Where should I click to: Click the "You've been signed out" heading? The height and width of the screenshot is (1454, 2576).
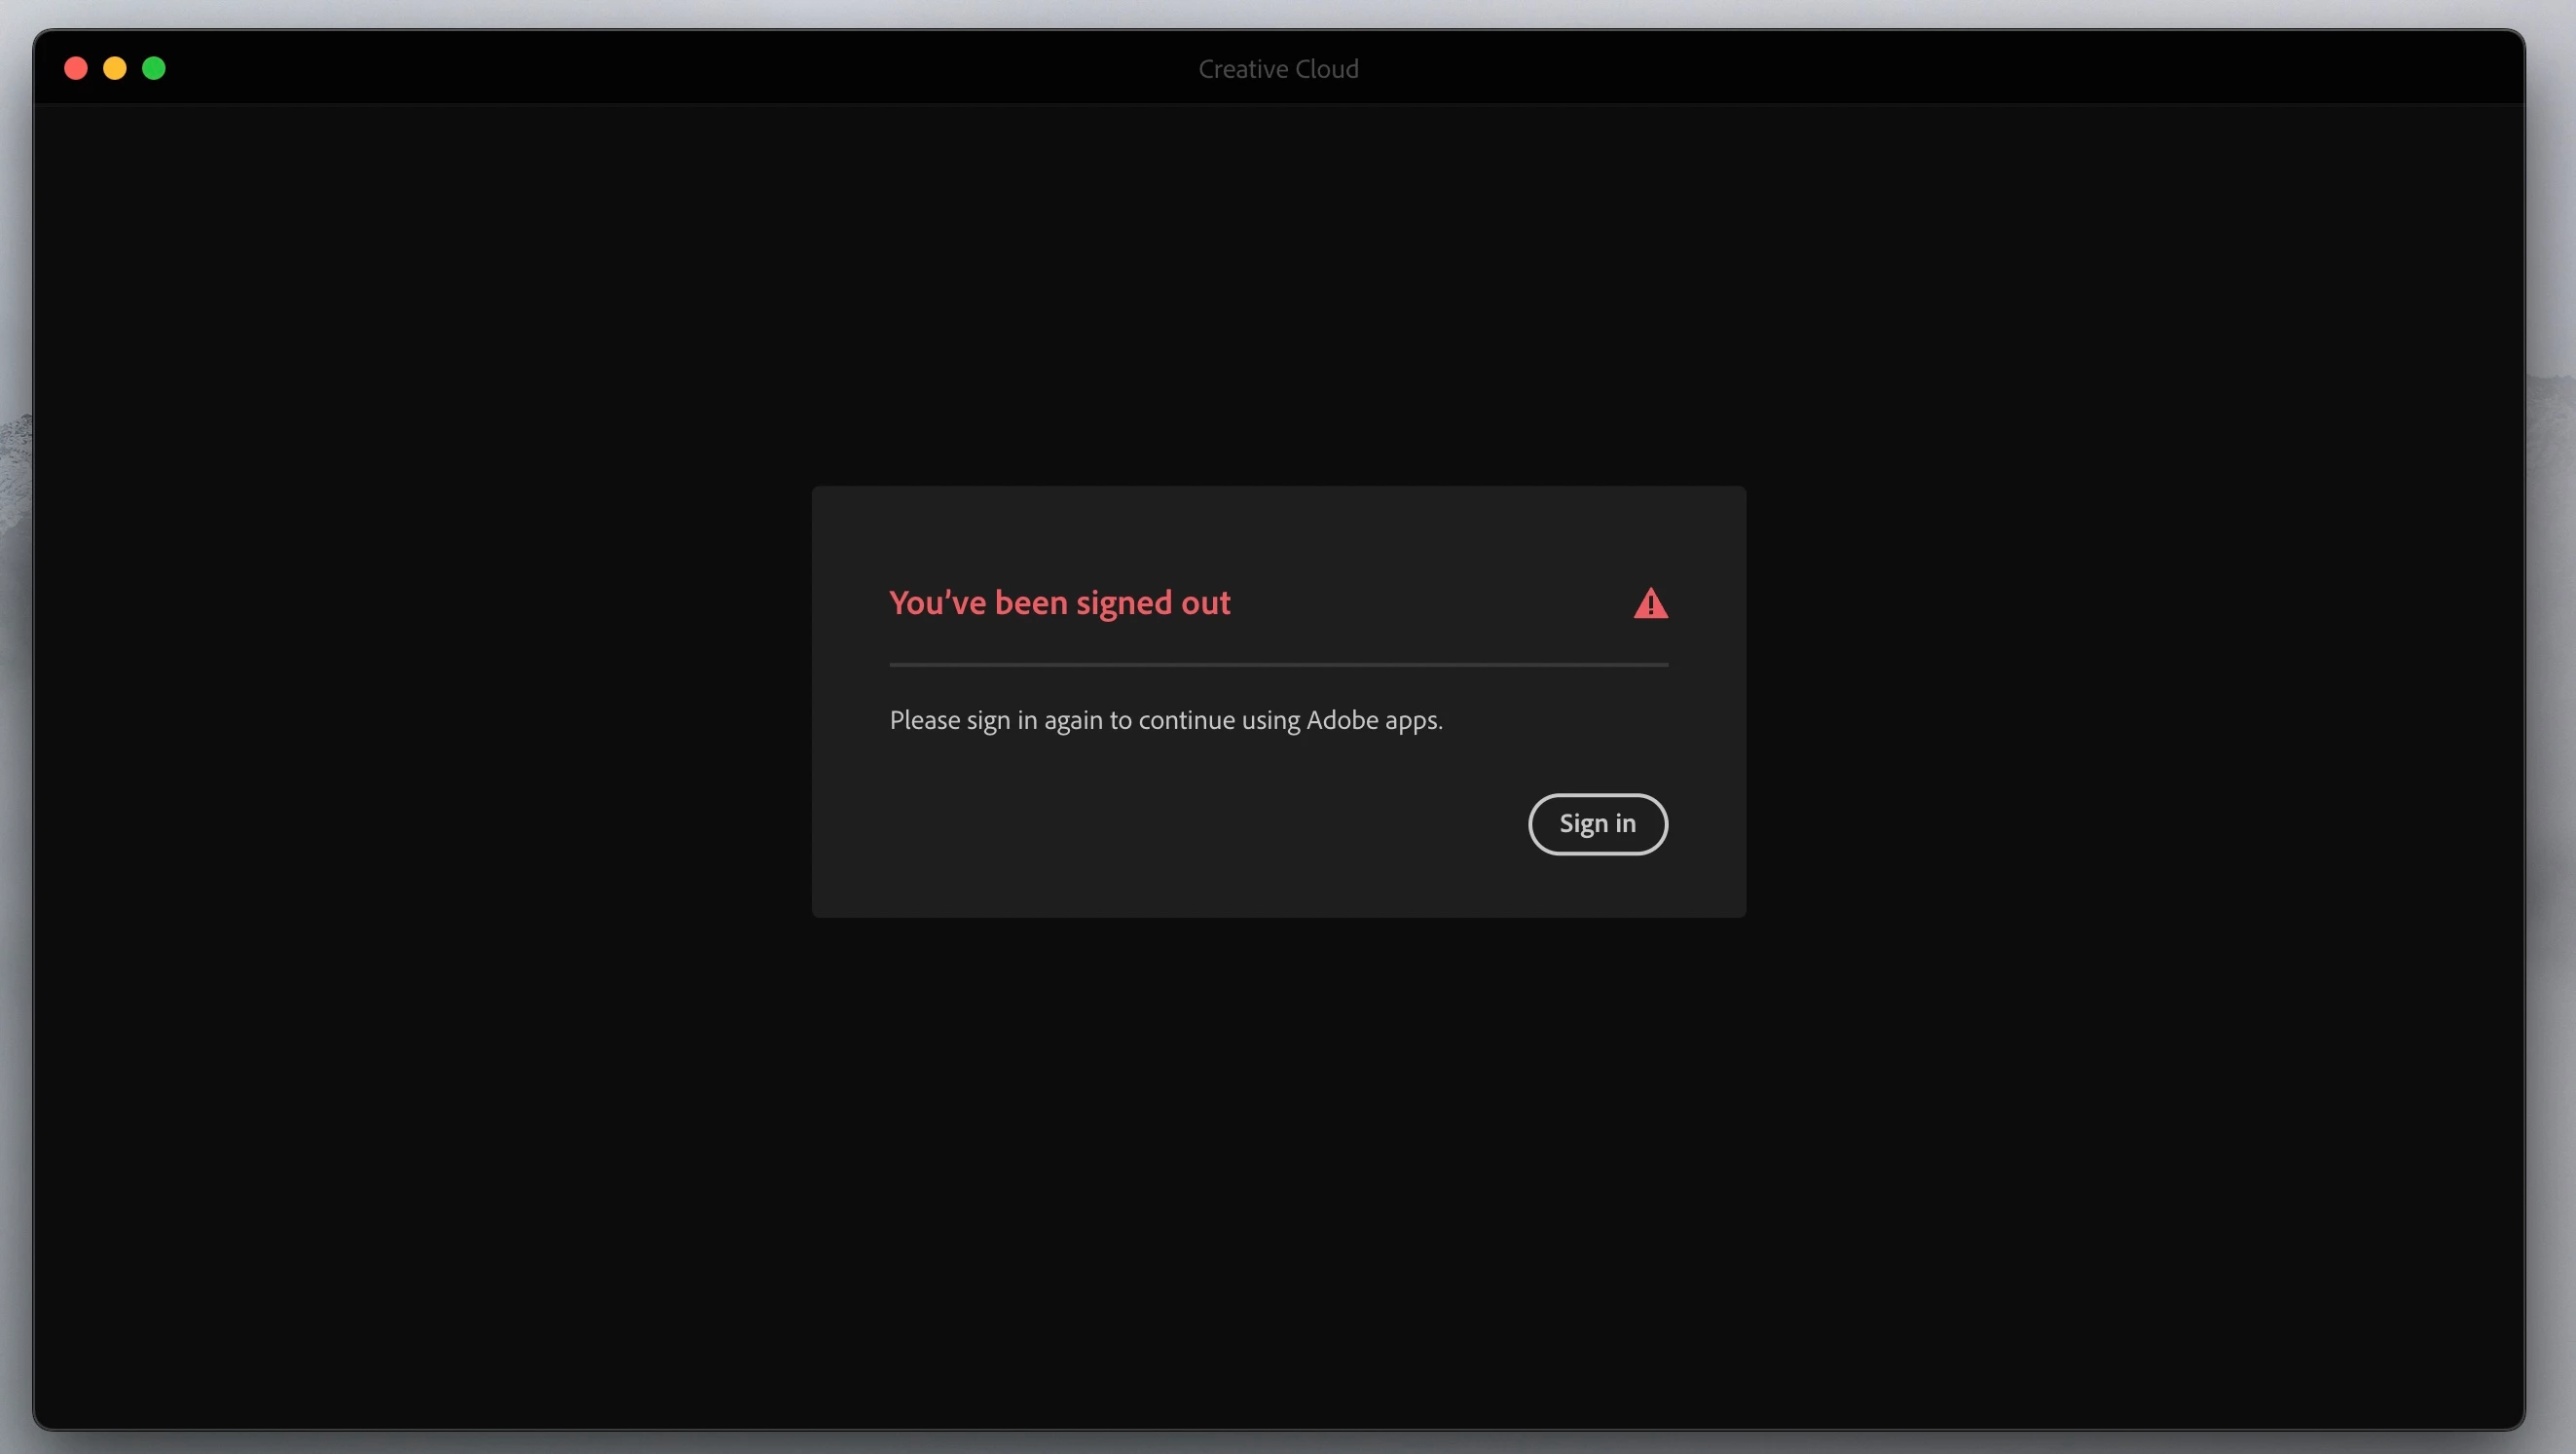(1059, 603)
